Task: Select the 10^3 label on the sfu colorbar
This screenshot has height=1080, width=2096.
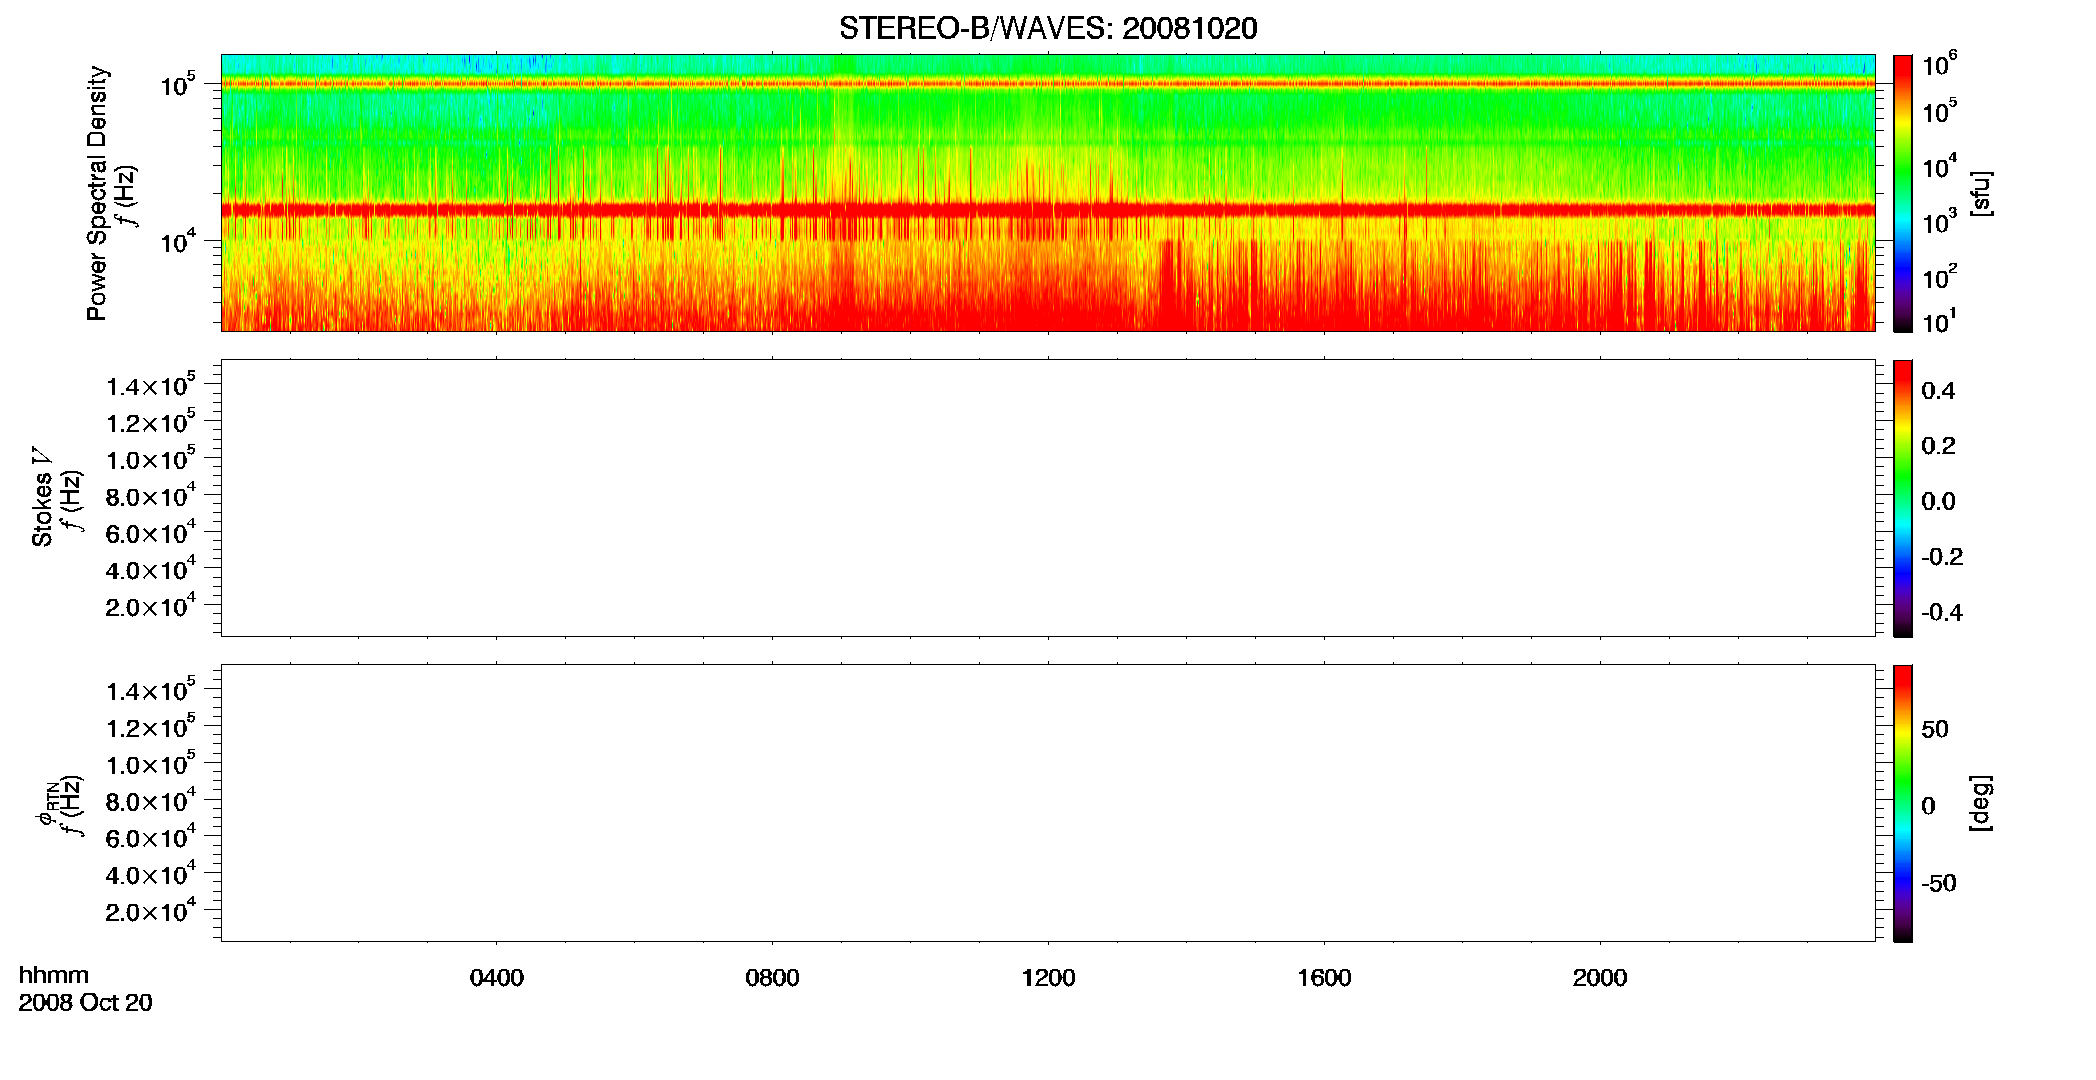Action: 1940,219
